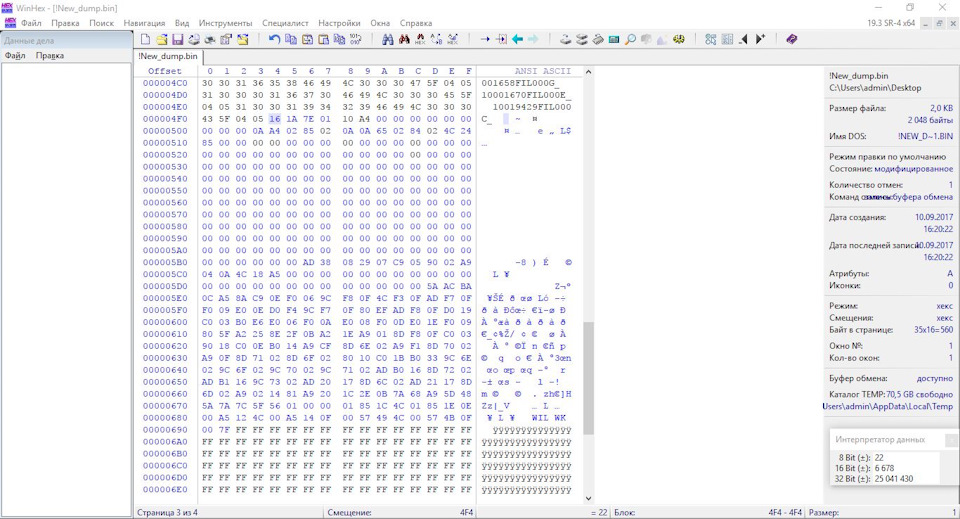Click the scrollbar up arrow of hex view
Viewport: 960px width, 519px height.
[x=588, y=72]
